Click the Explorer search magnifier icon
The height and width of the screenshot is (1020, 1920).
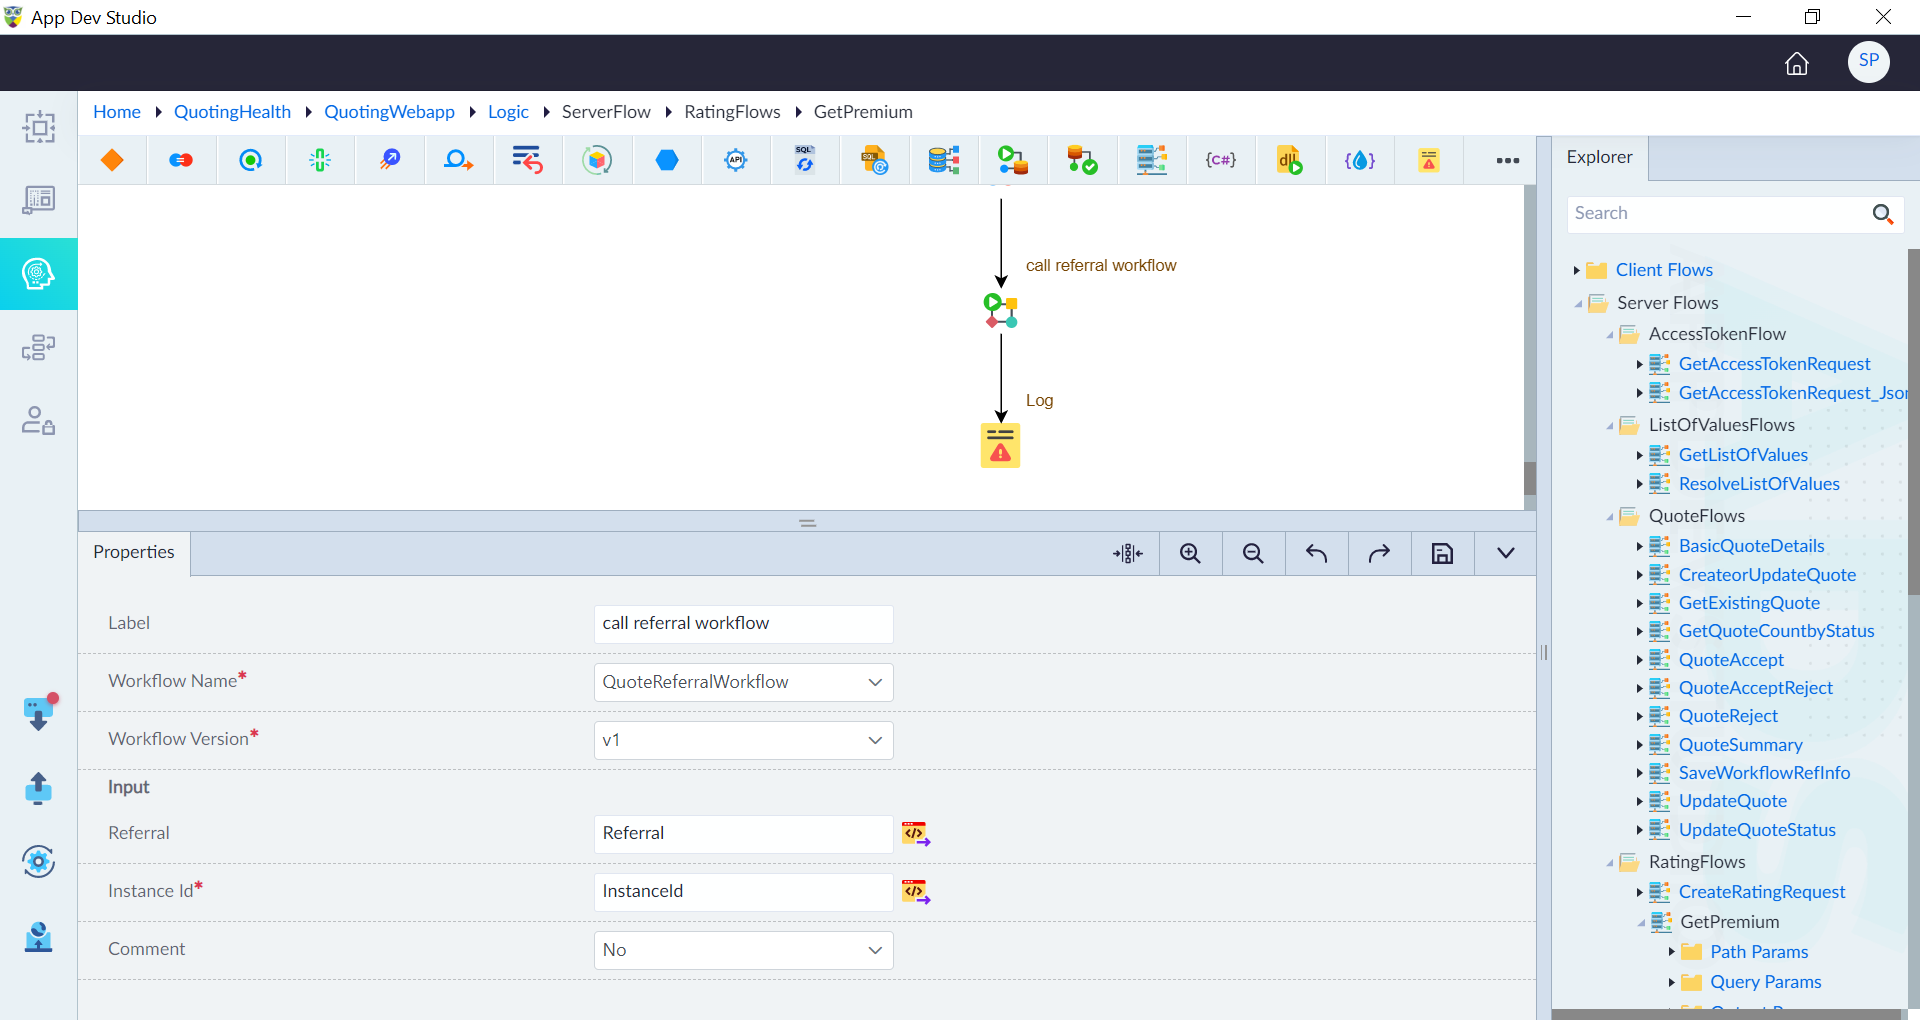point(1883,214)
